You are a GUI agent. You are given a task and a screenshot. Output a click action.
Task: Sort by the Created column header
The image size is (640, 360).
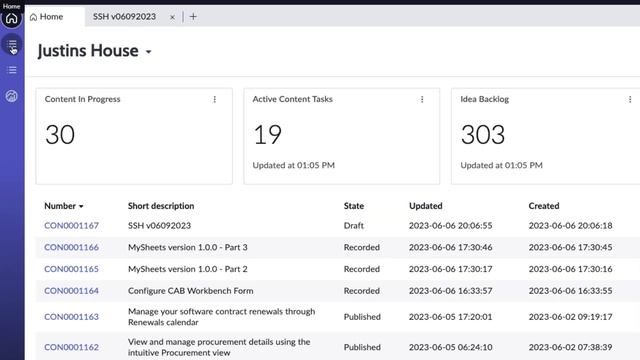tap(544, 206)
